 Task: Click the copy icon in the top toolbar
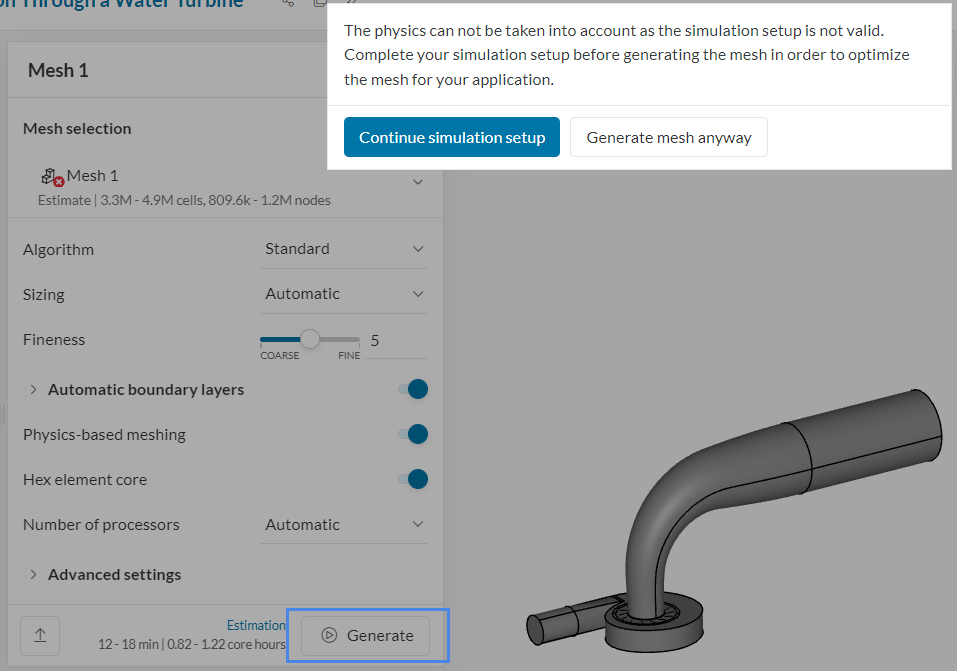point(318,5)
